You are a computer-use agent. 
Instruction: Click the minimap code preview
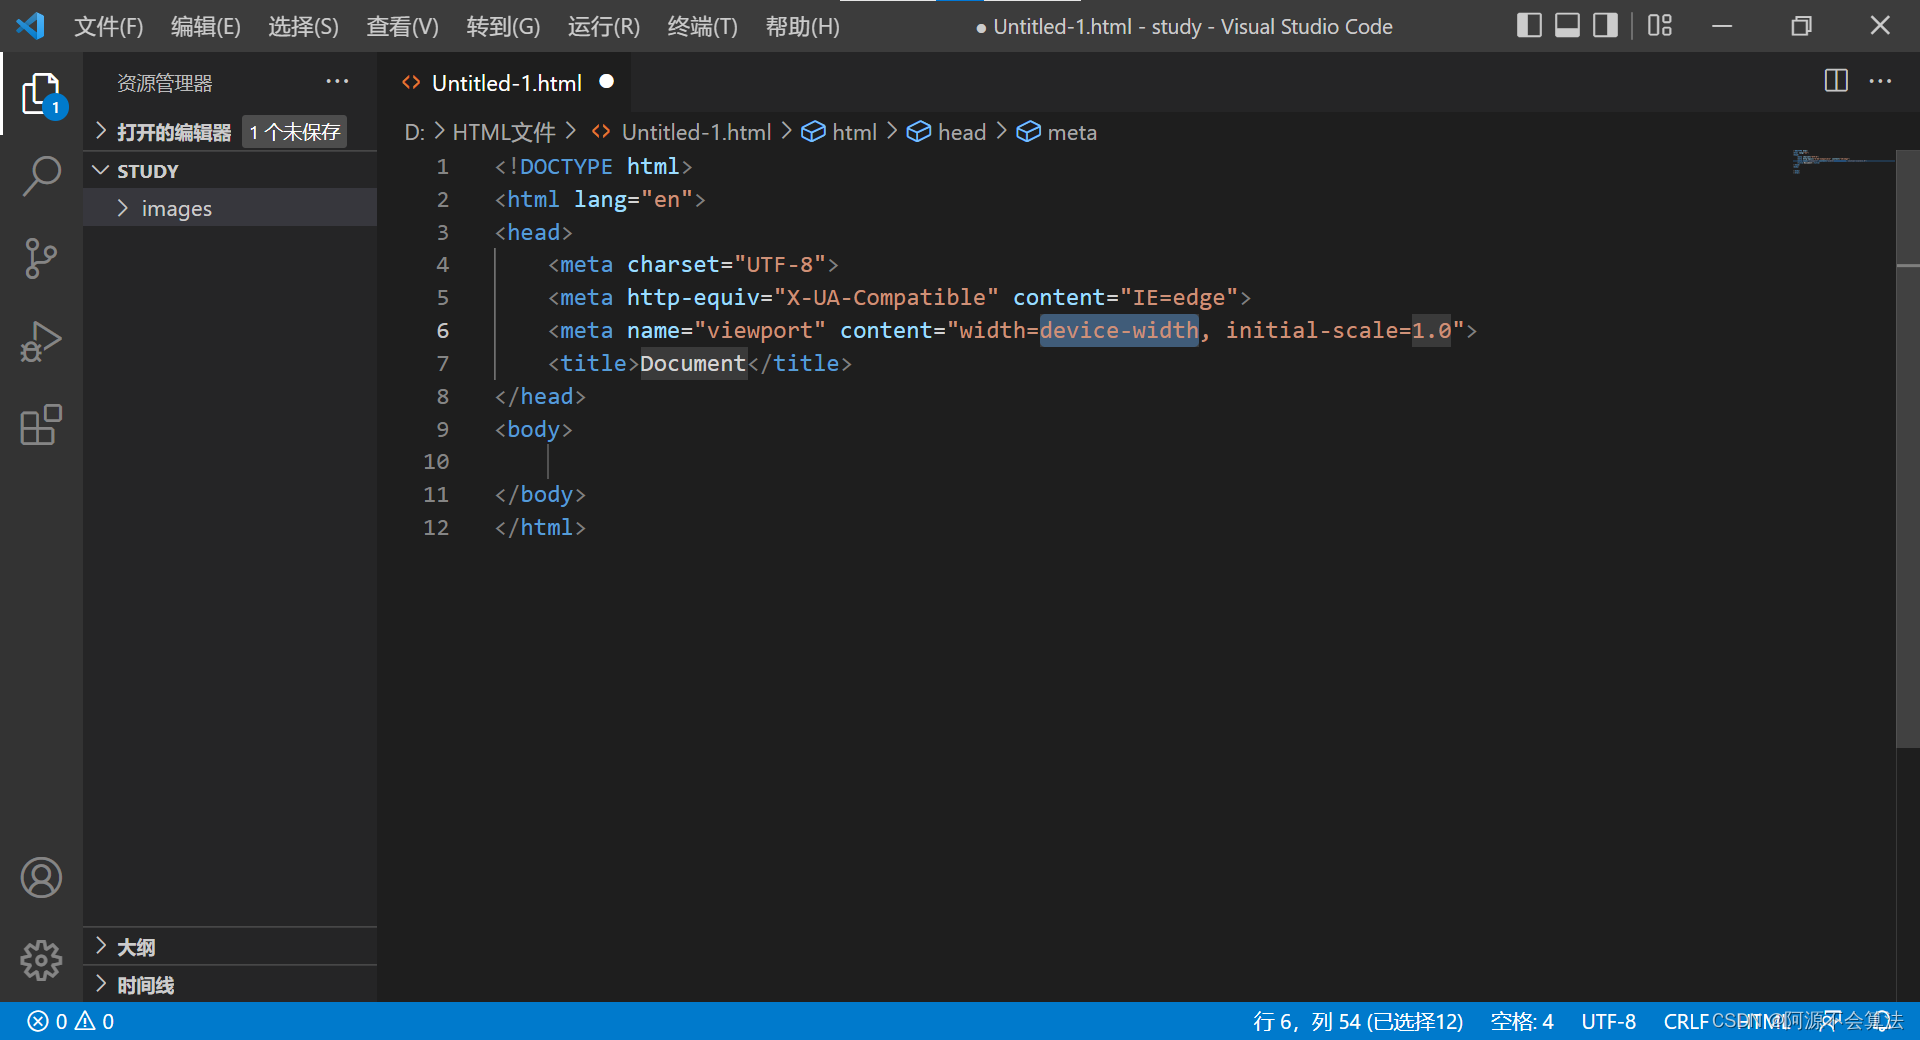pos(1843,161)
